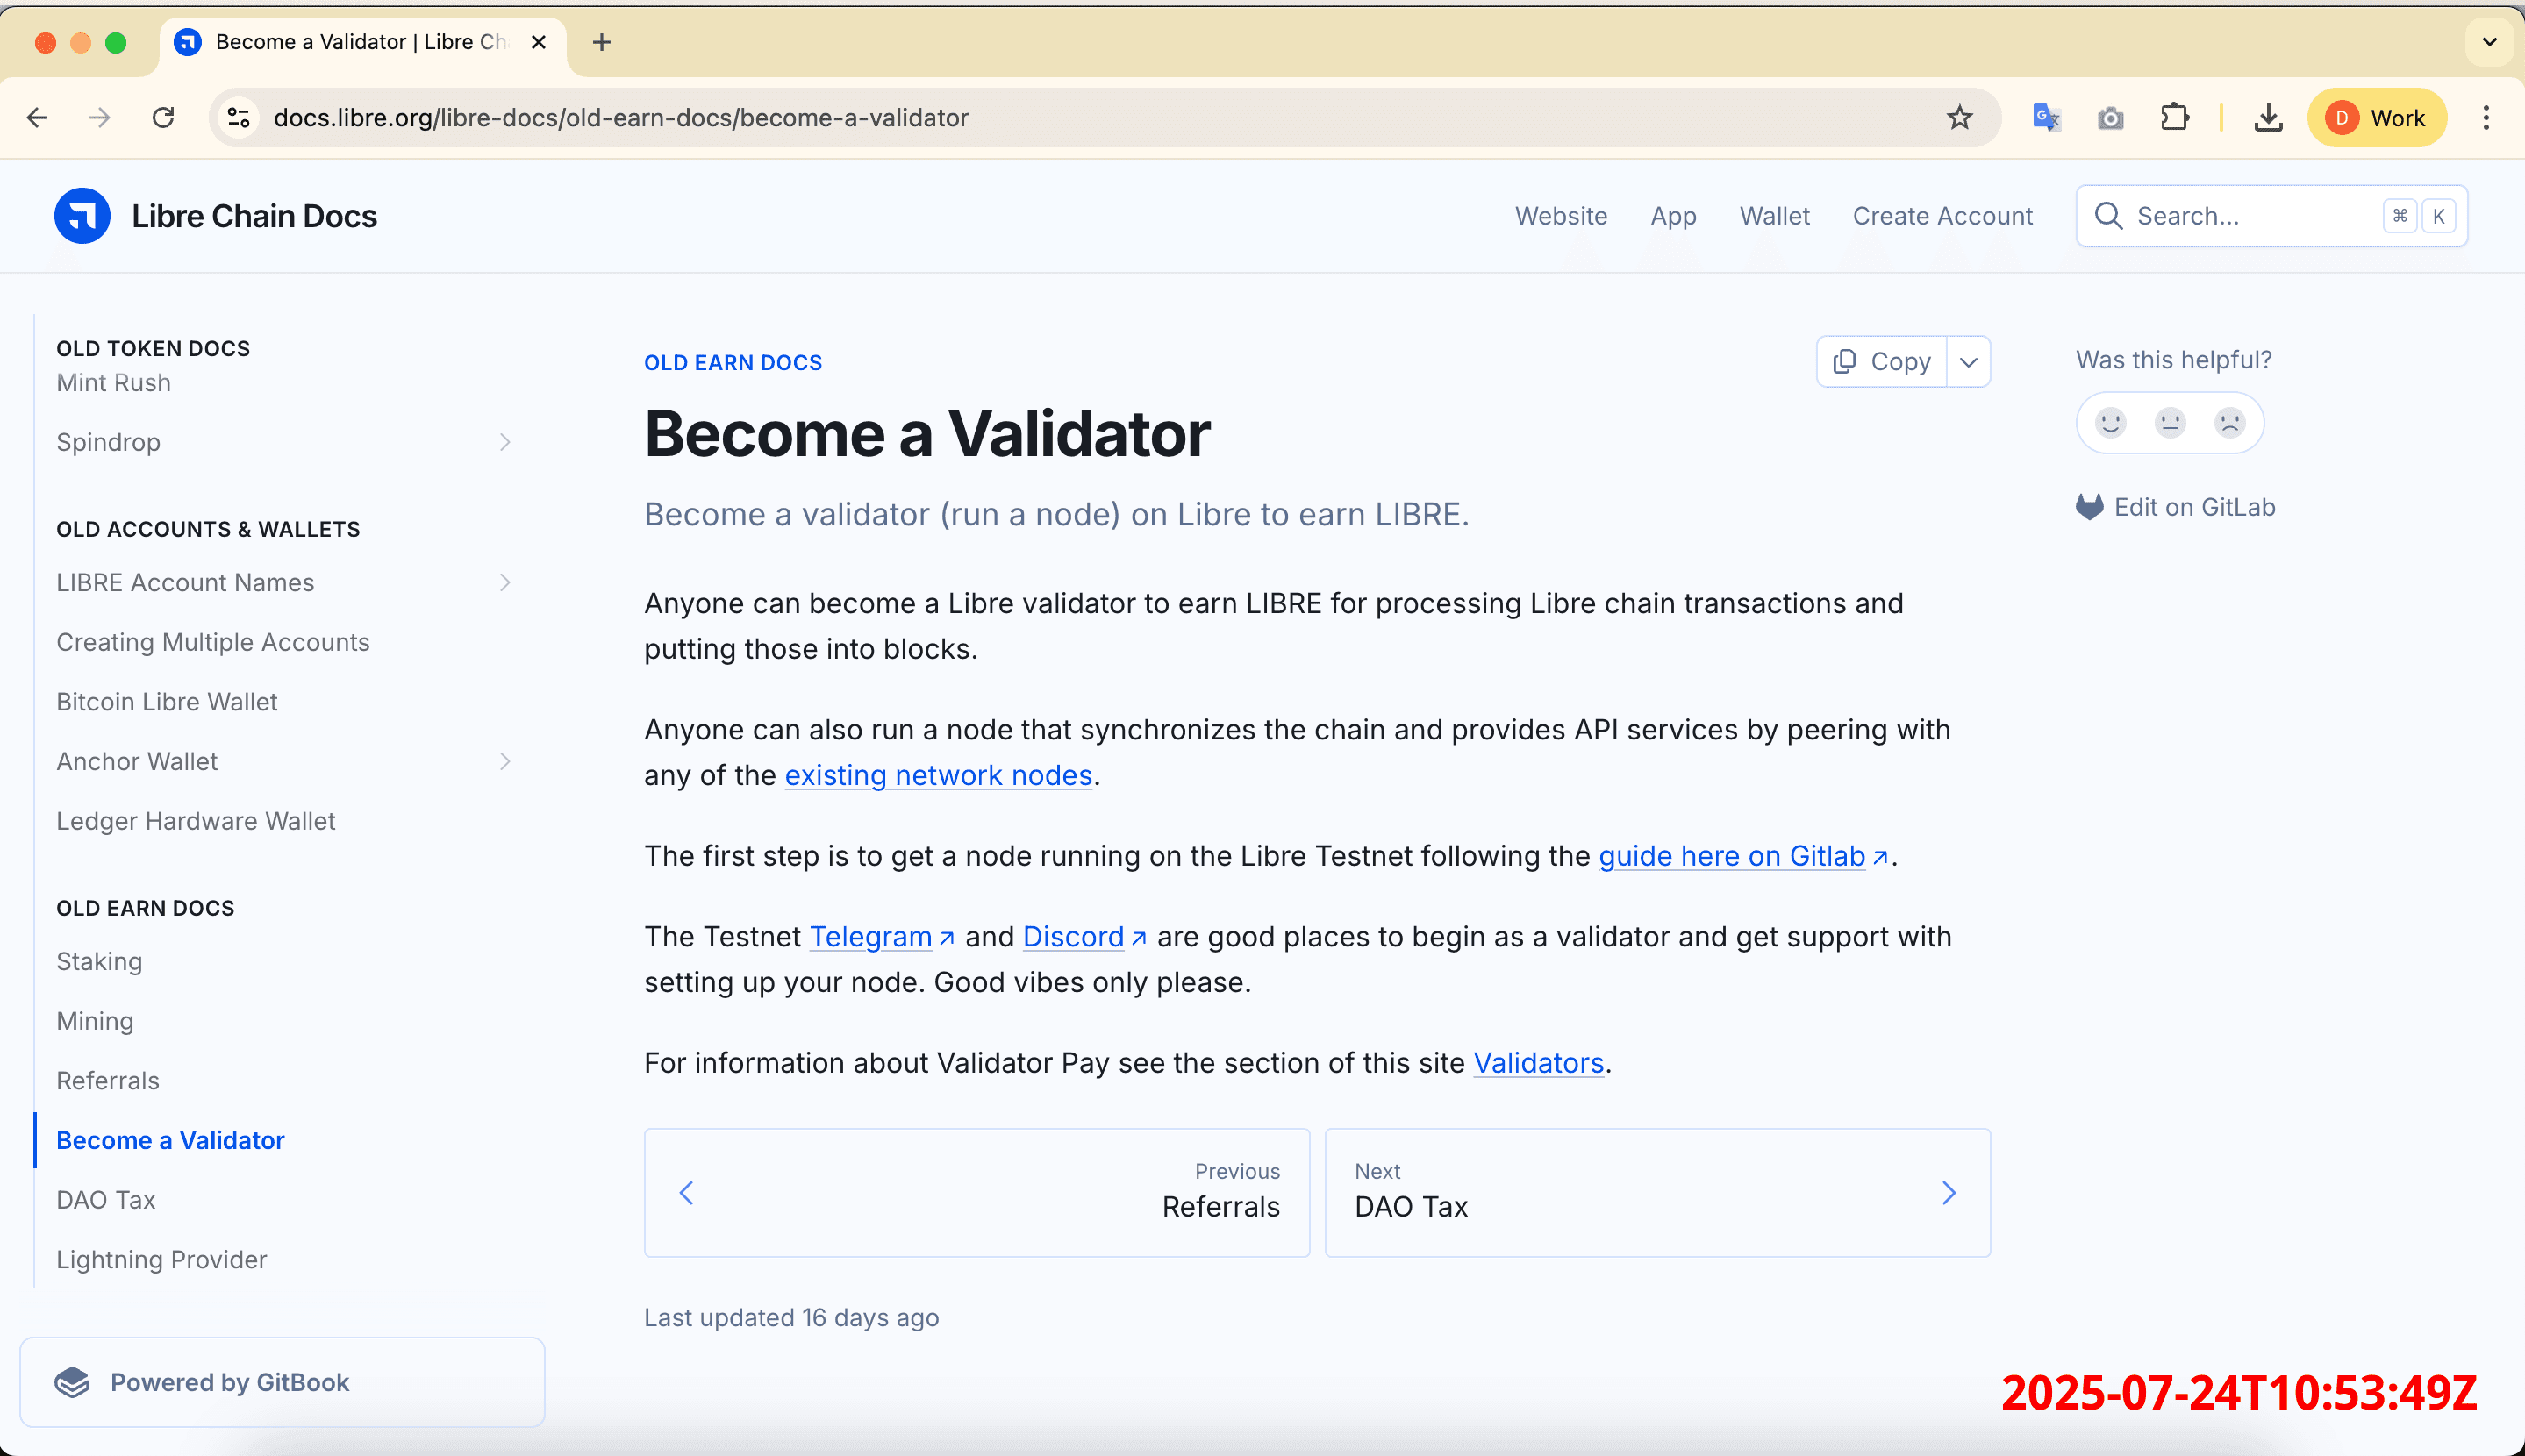The width and height of the screenshot is (2525, 1456).
Task: Open the browser Extensions icon
Action: (2174, 117)
